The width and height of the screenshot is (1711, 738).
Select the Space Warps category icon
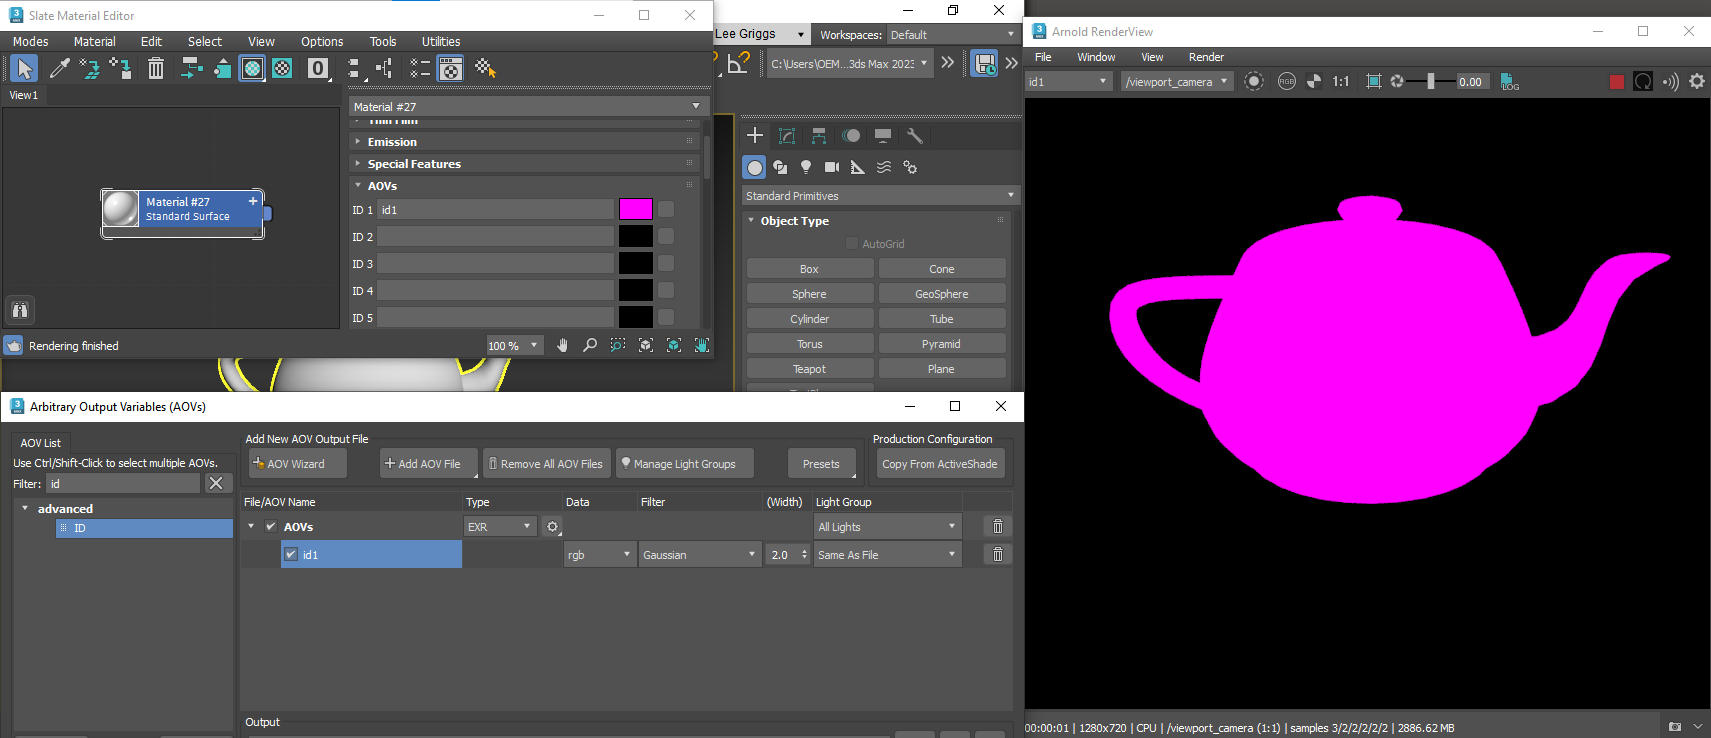click(884, 167)
